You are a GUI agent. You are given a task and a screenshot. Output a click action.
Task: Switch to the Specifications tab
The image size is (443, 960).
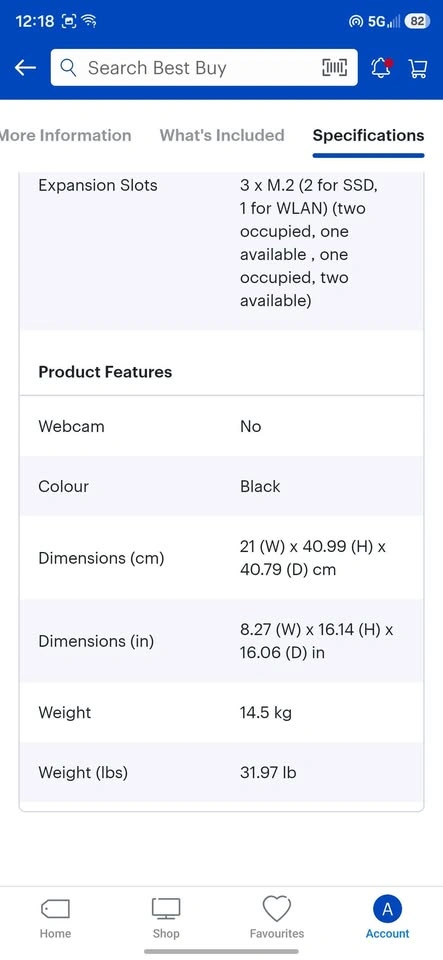(368, 135)
